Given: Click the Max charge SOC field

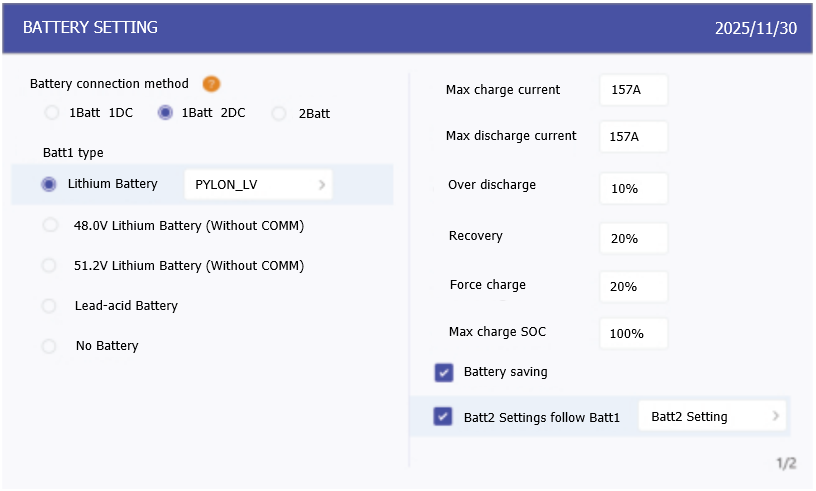Looking at the screenshot, I should (x=633, y=332).
